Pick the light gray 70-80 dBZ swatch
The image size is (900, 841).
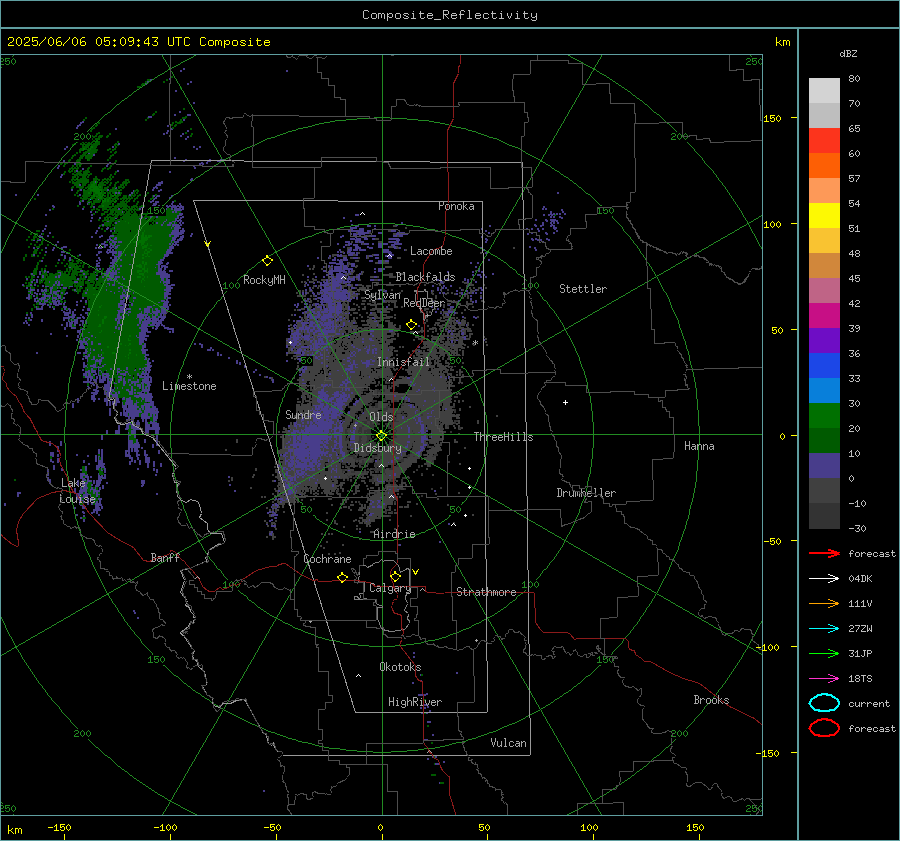pos(824,91)
